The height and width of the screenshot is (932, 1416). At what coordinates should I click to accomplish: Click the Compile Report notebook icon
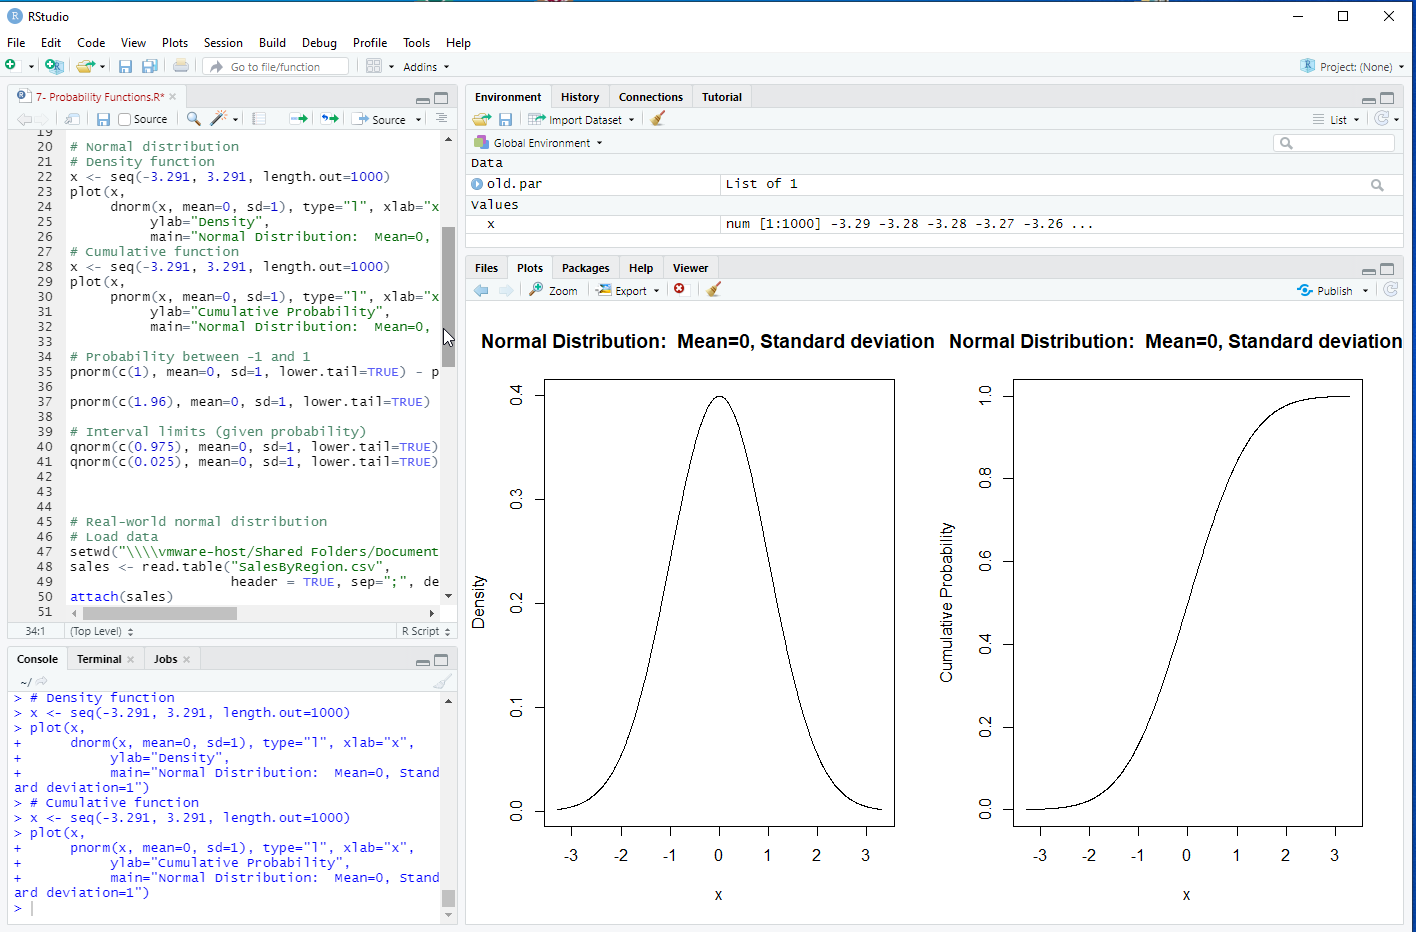click(x=259, y=119)
